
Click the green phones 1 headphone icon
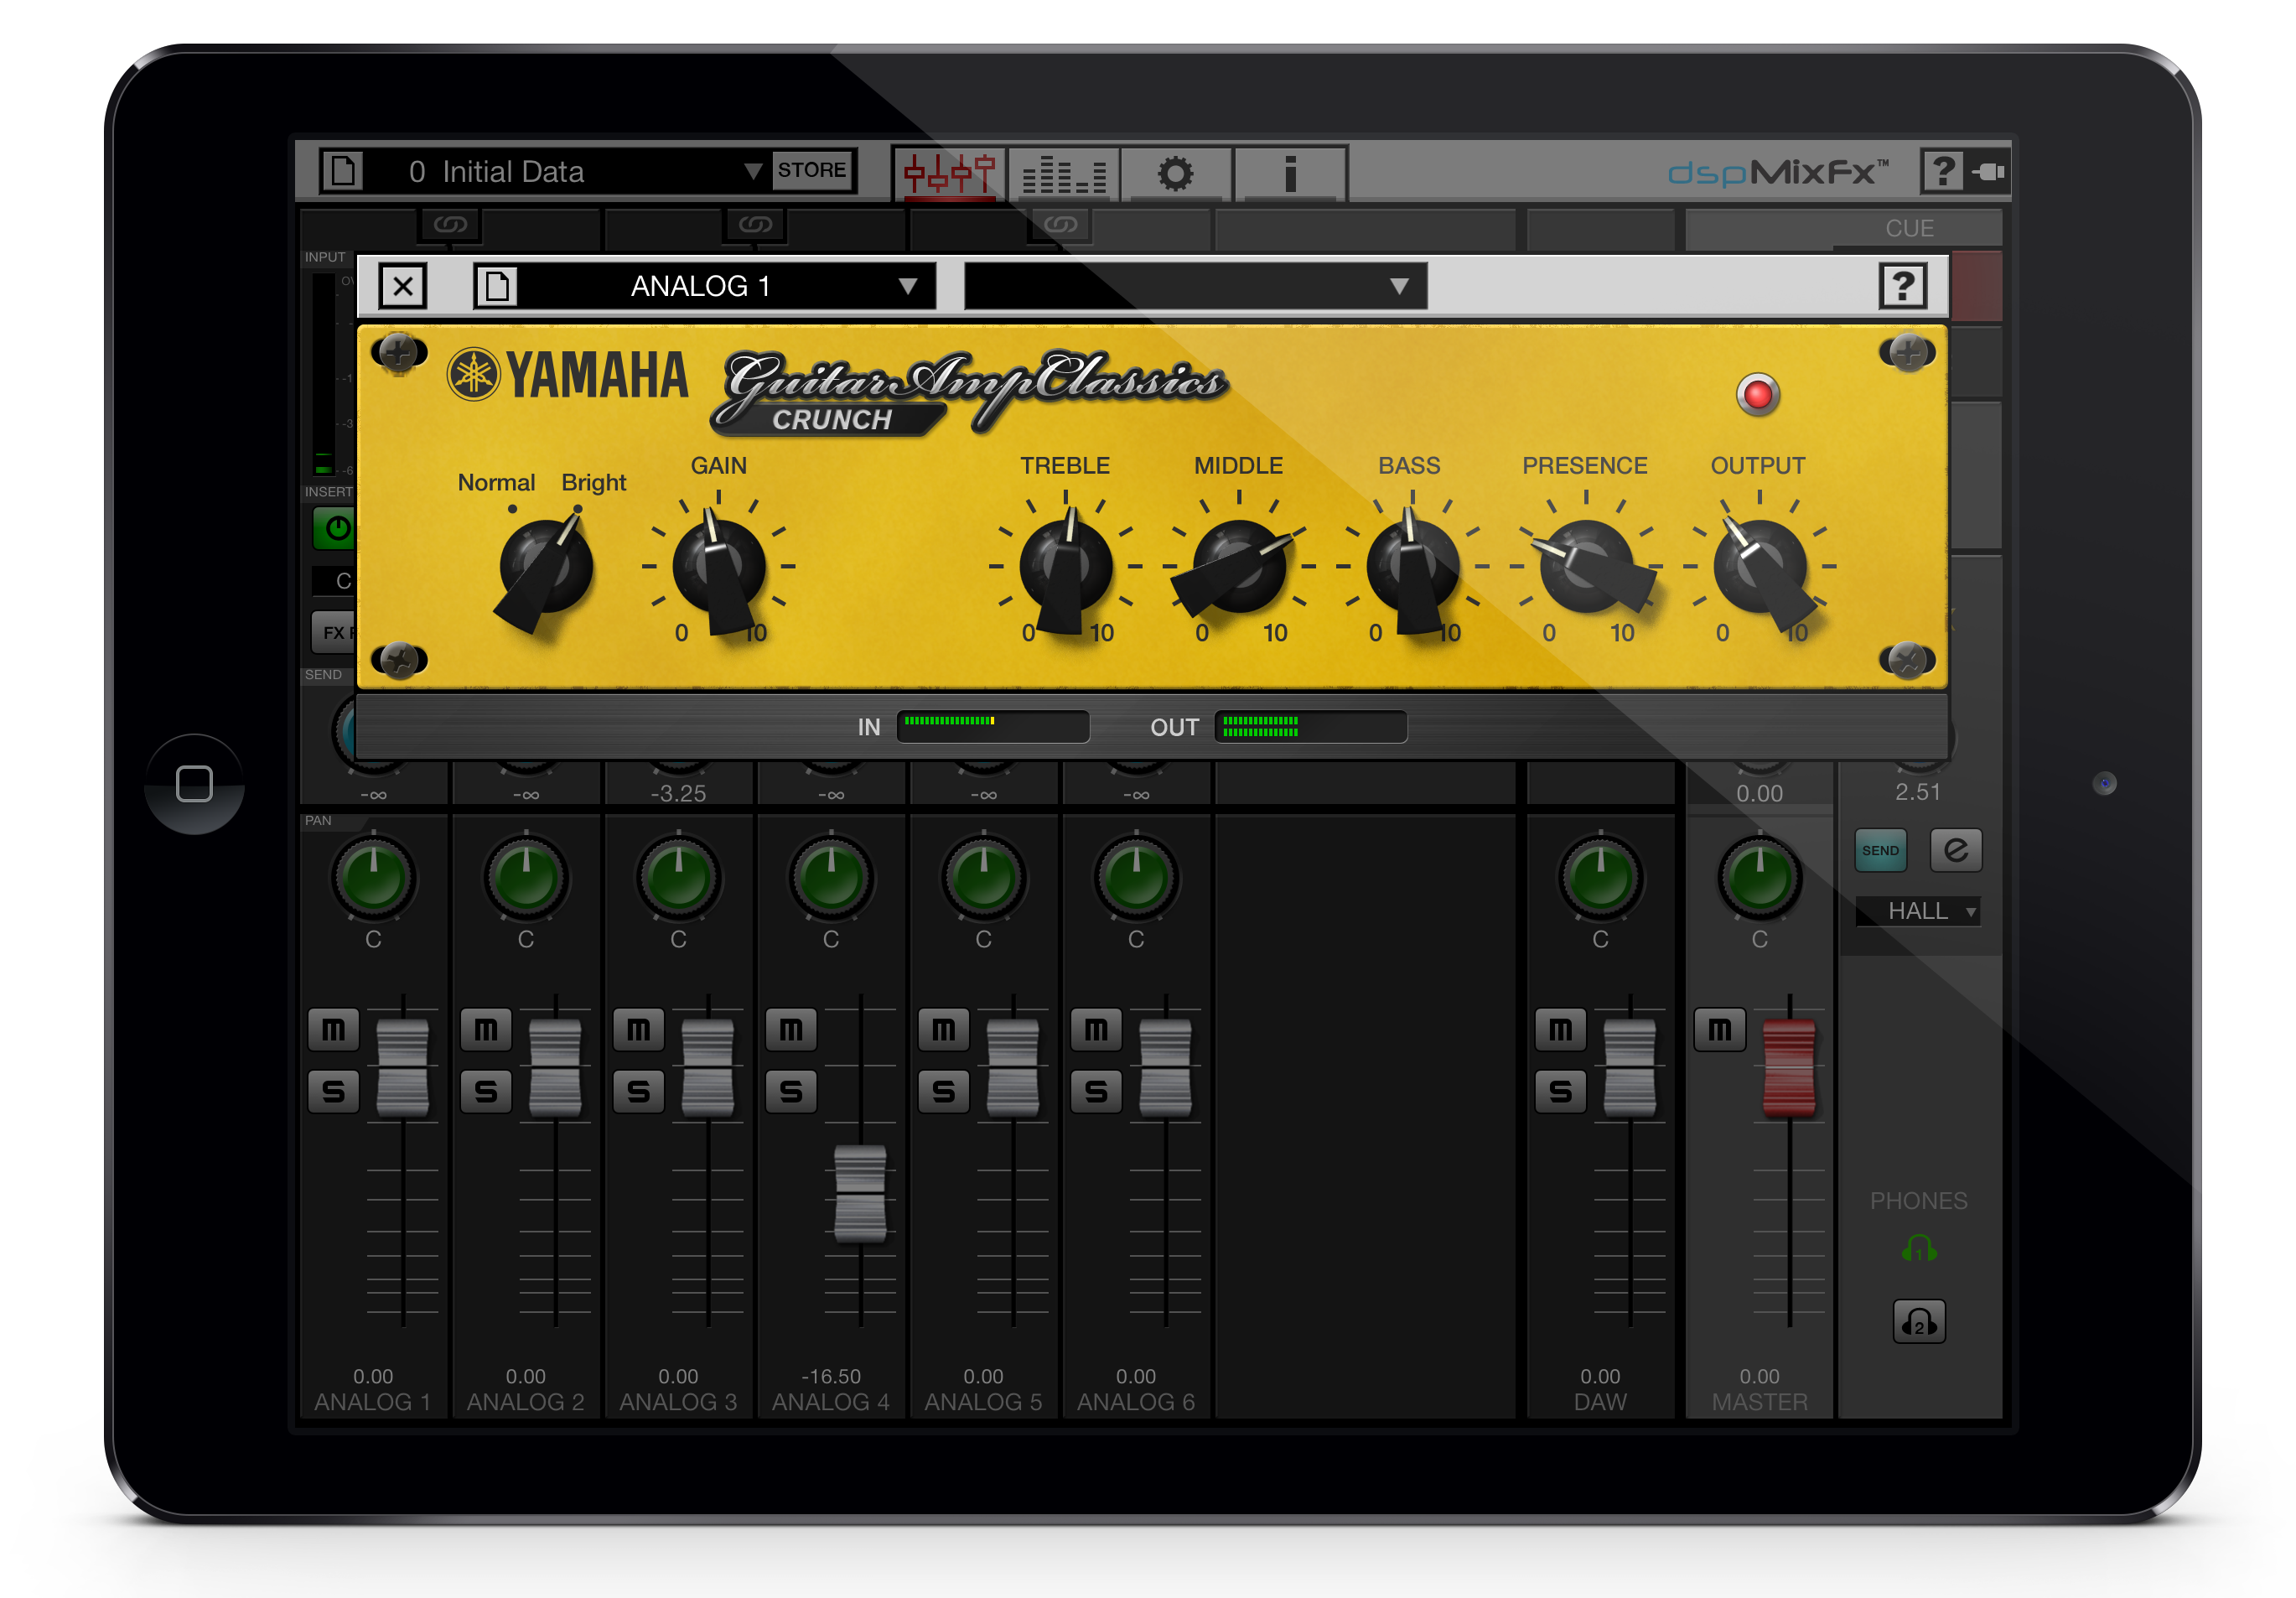click(1919, 1249)
